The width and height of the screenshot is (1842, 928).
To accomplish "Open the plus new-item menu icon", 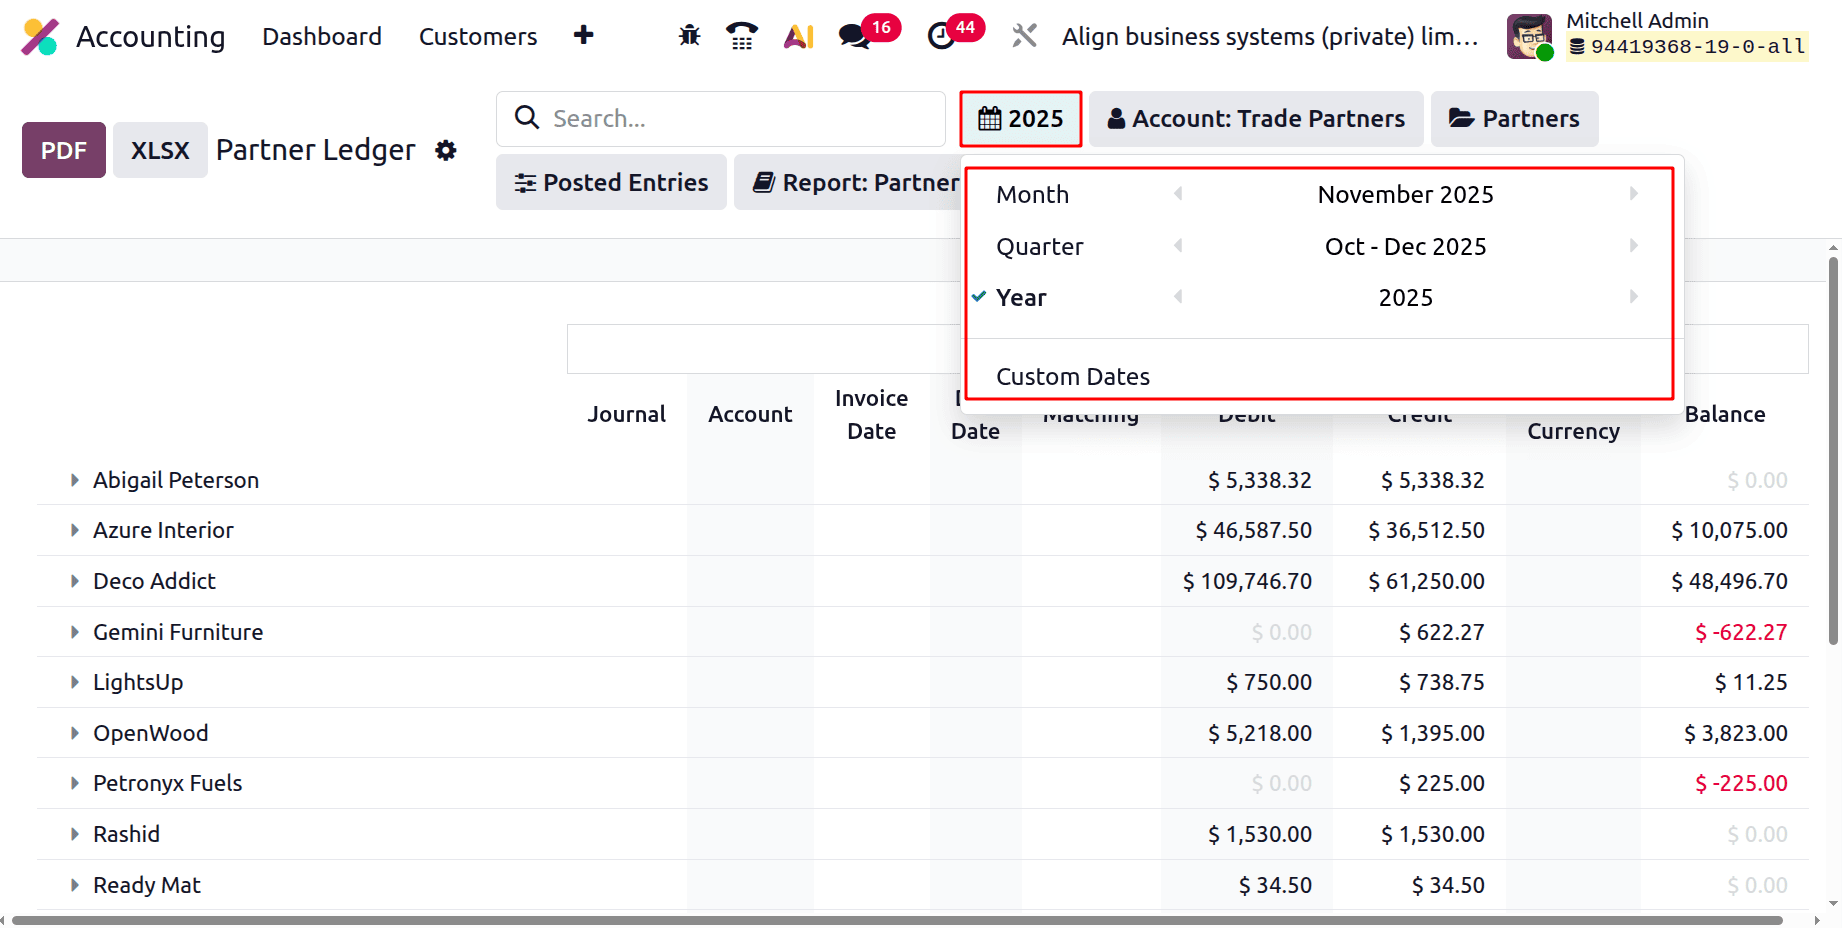I will (x=584, y=36).
